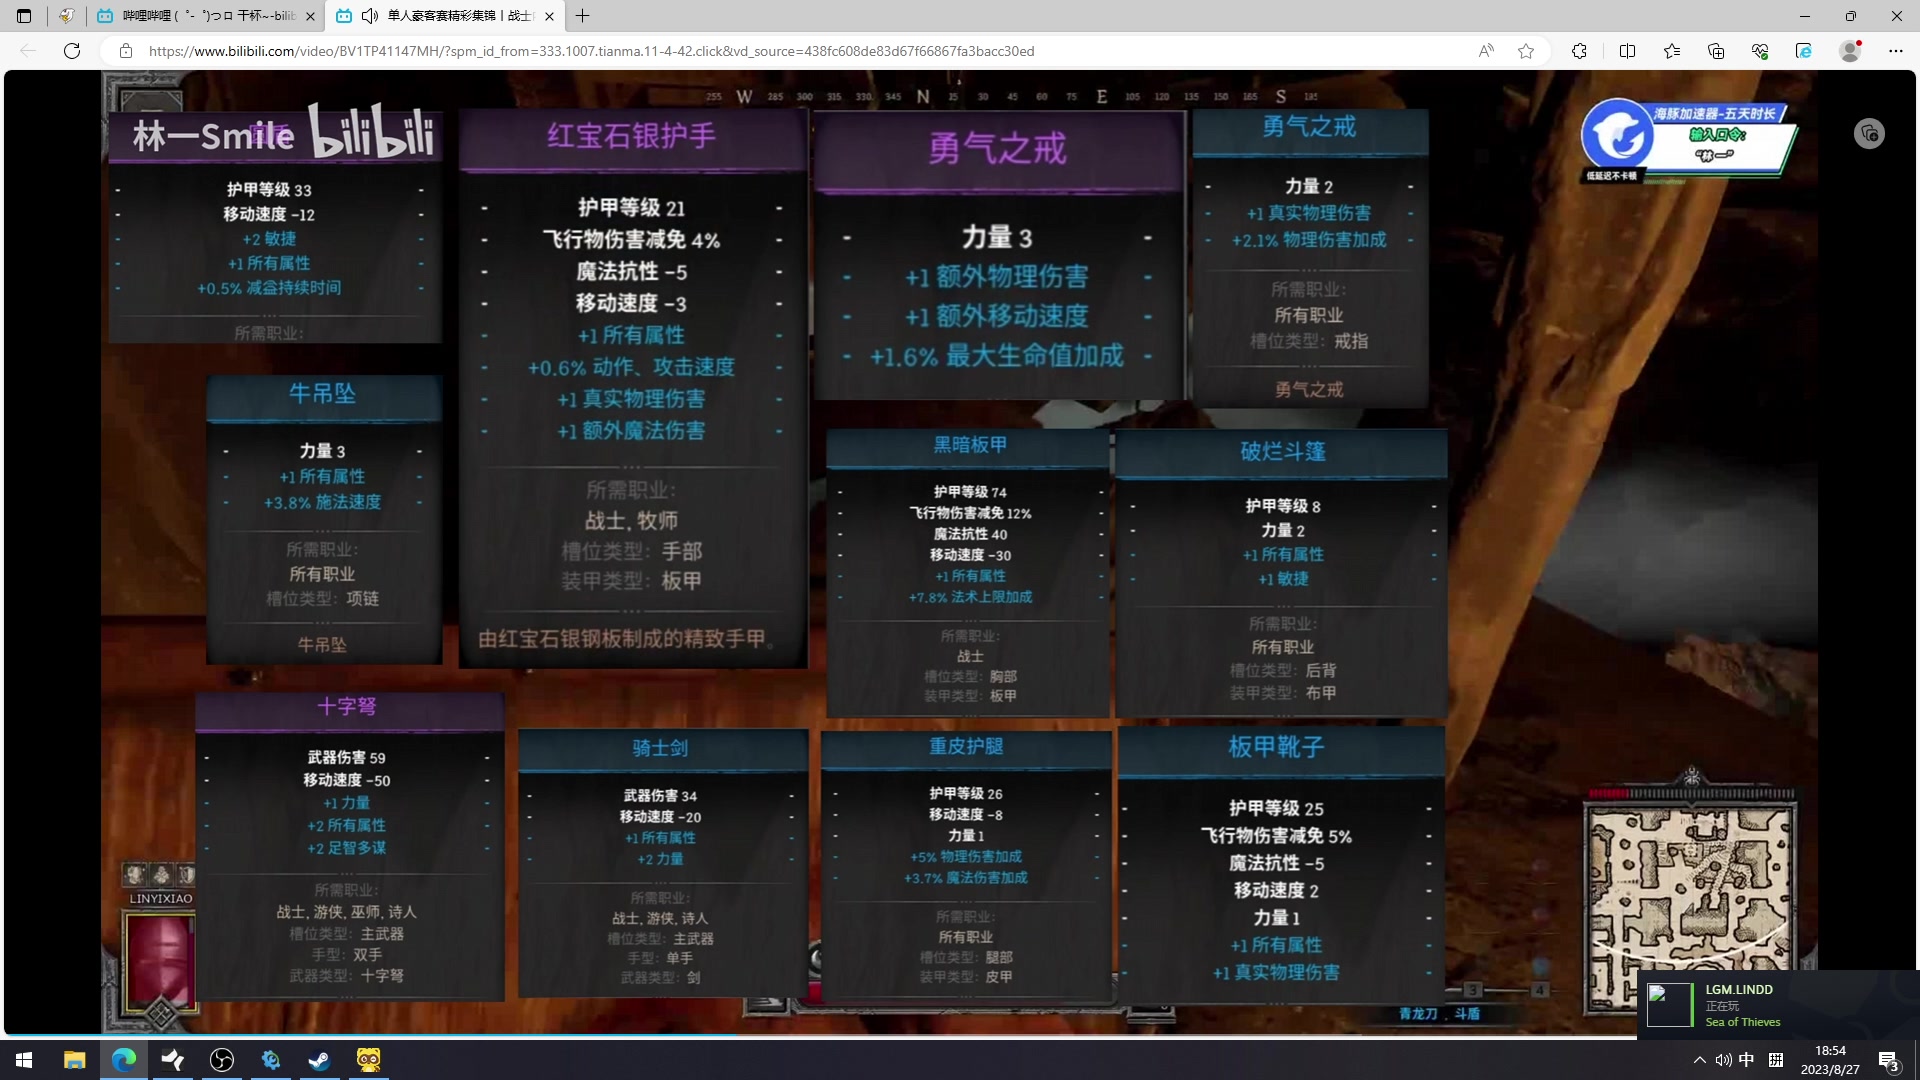The image size is (1920, 1080).
Task: Open the Edge profile avatar
Action: 1849,50
